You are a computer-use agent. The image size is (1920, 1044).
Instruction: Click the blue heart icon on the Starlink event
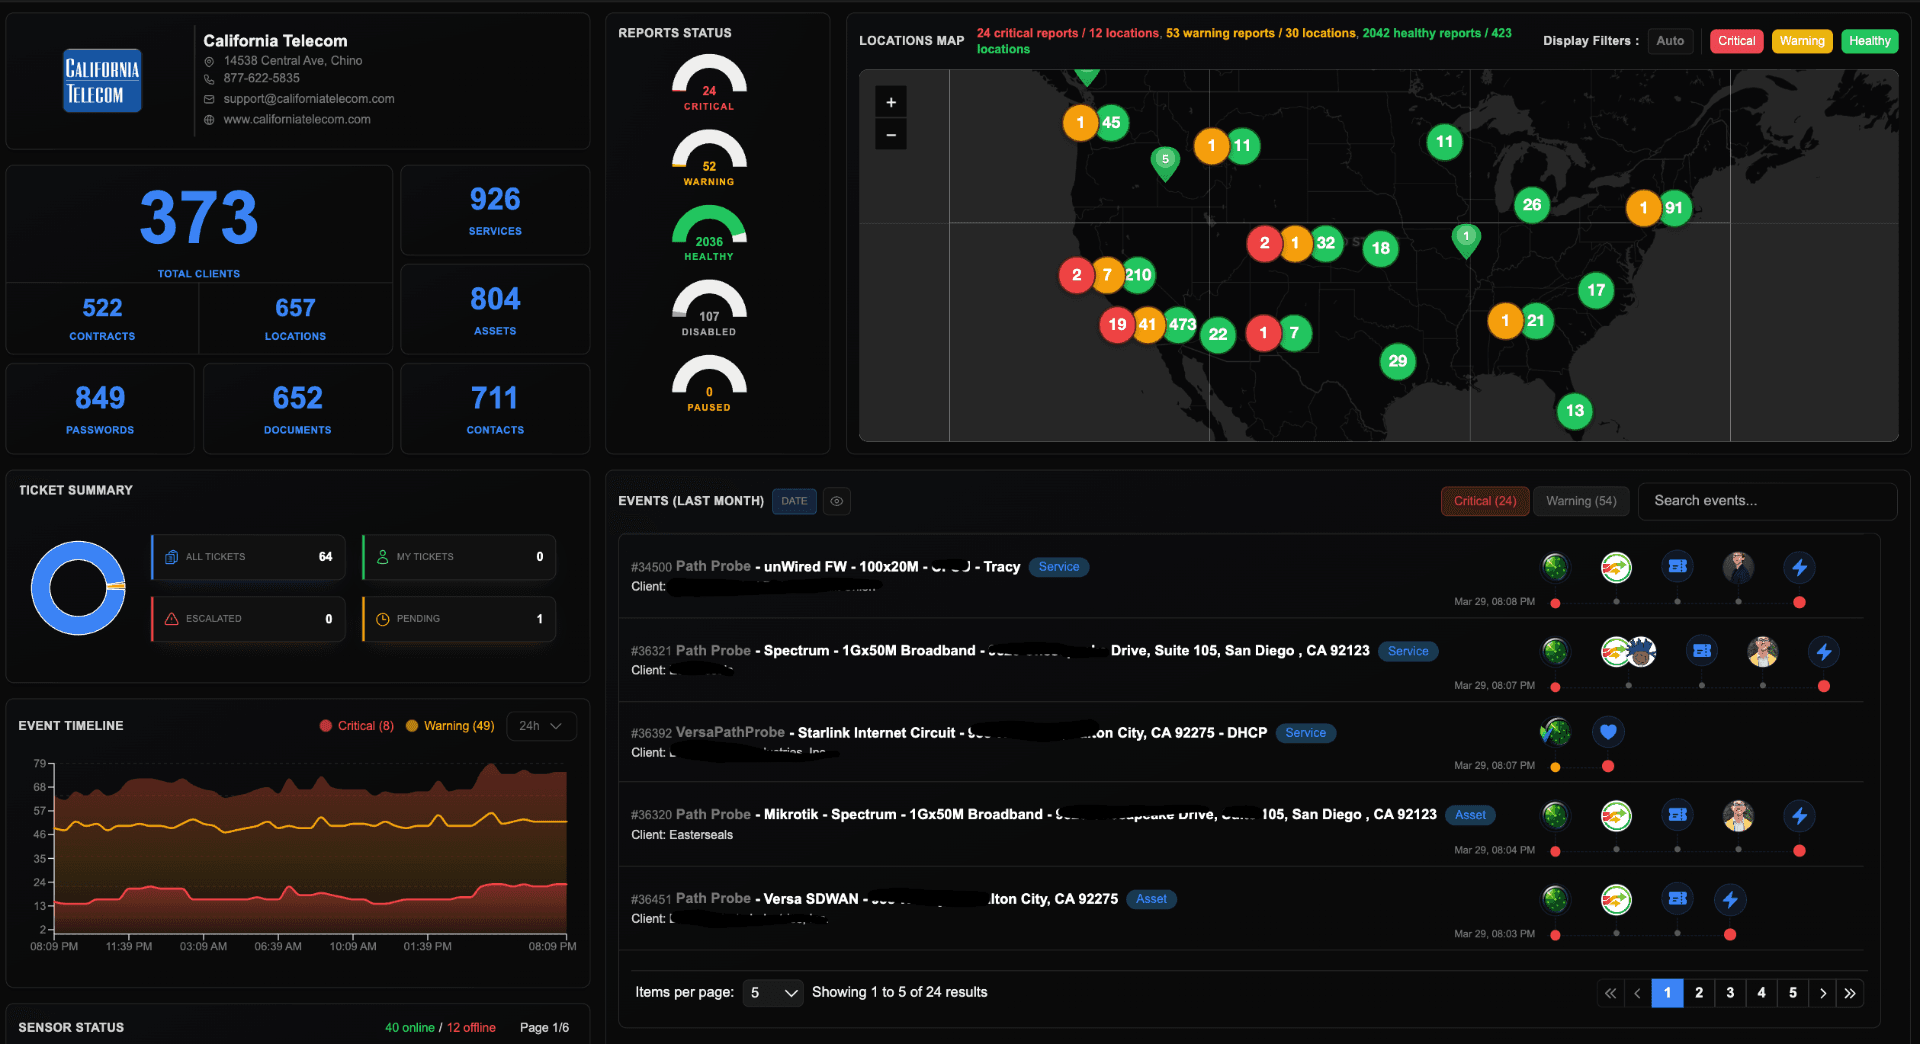pos(1608,731)
